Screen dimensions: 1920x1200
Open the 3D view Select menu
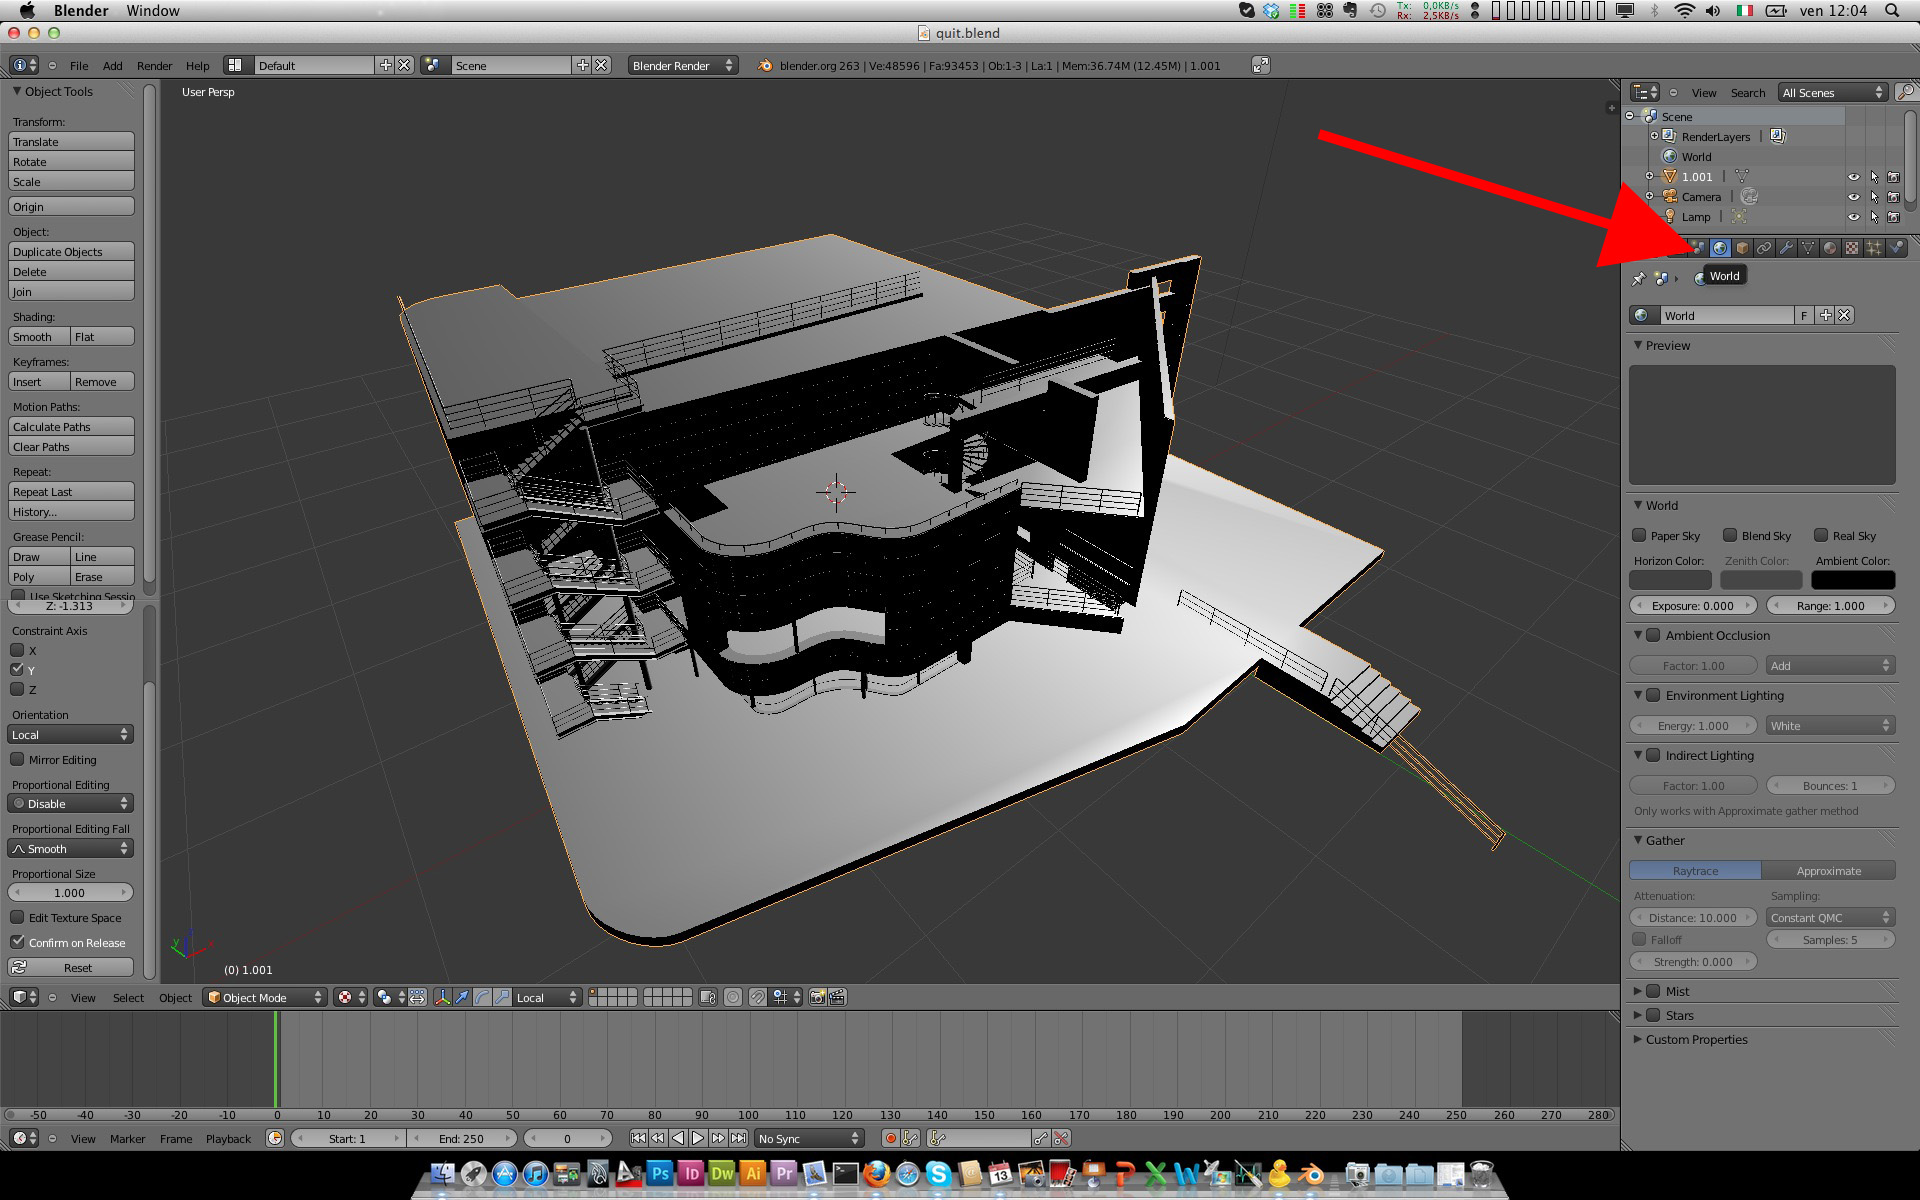[x=128, y=998]
